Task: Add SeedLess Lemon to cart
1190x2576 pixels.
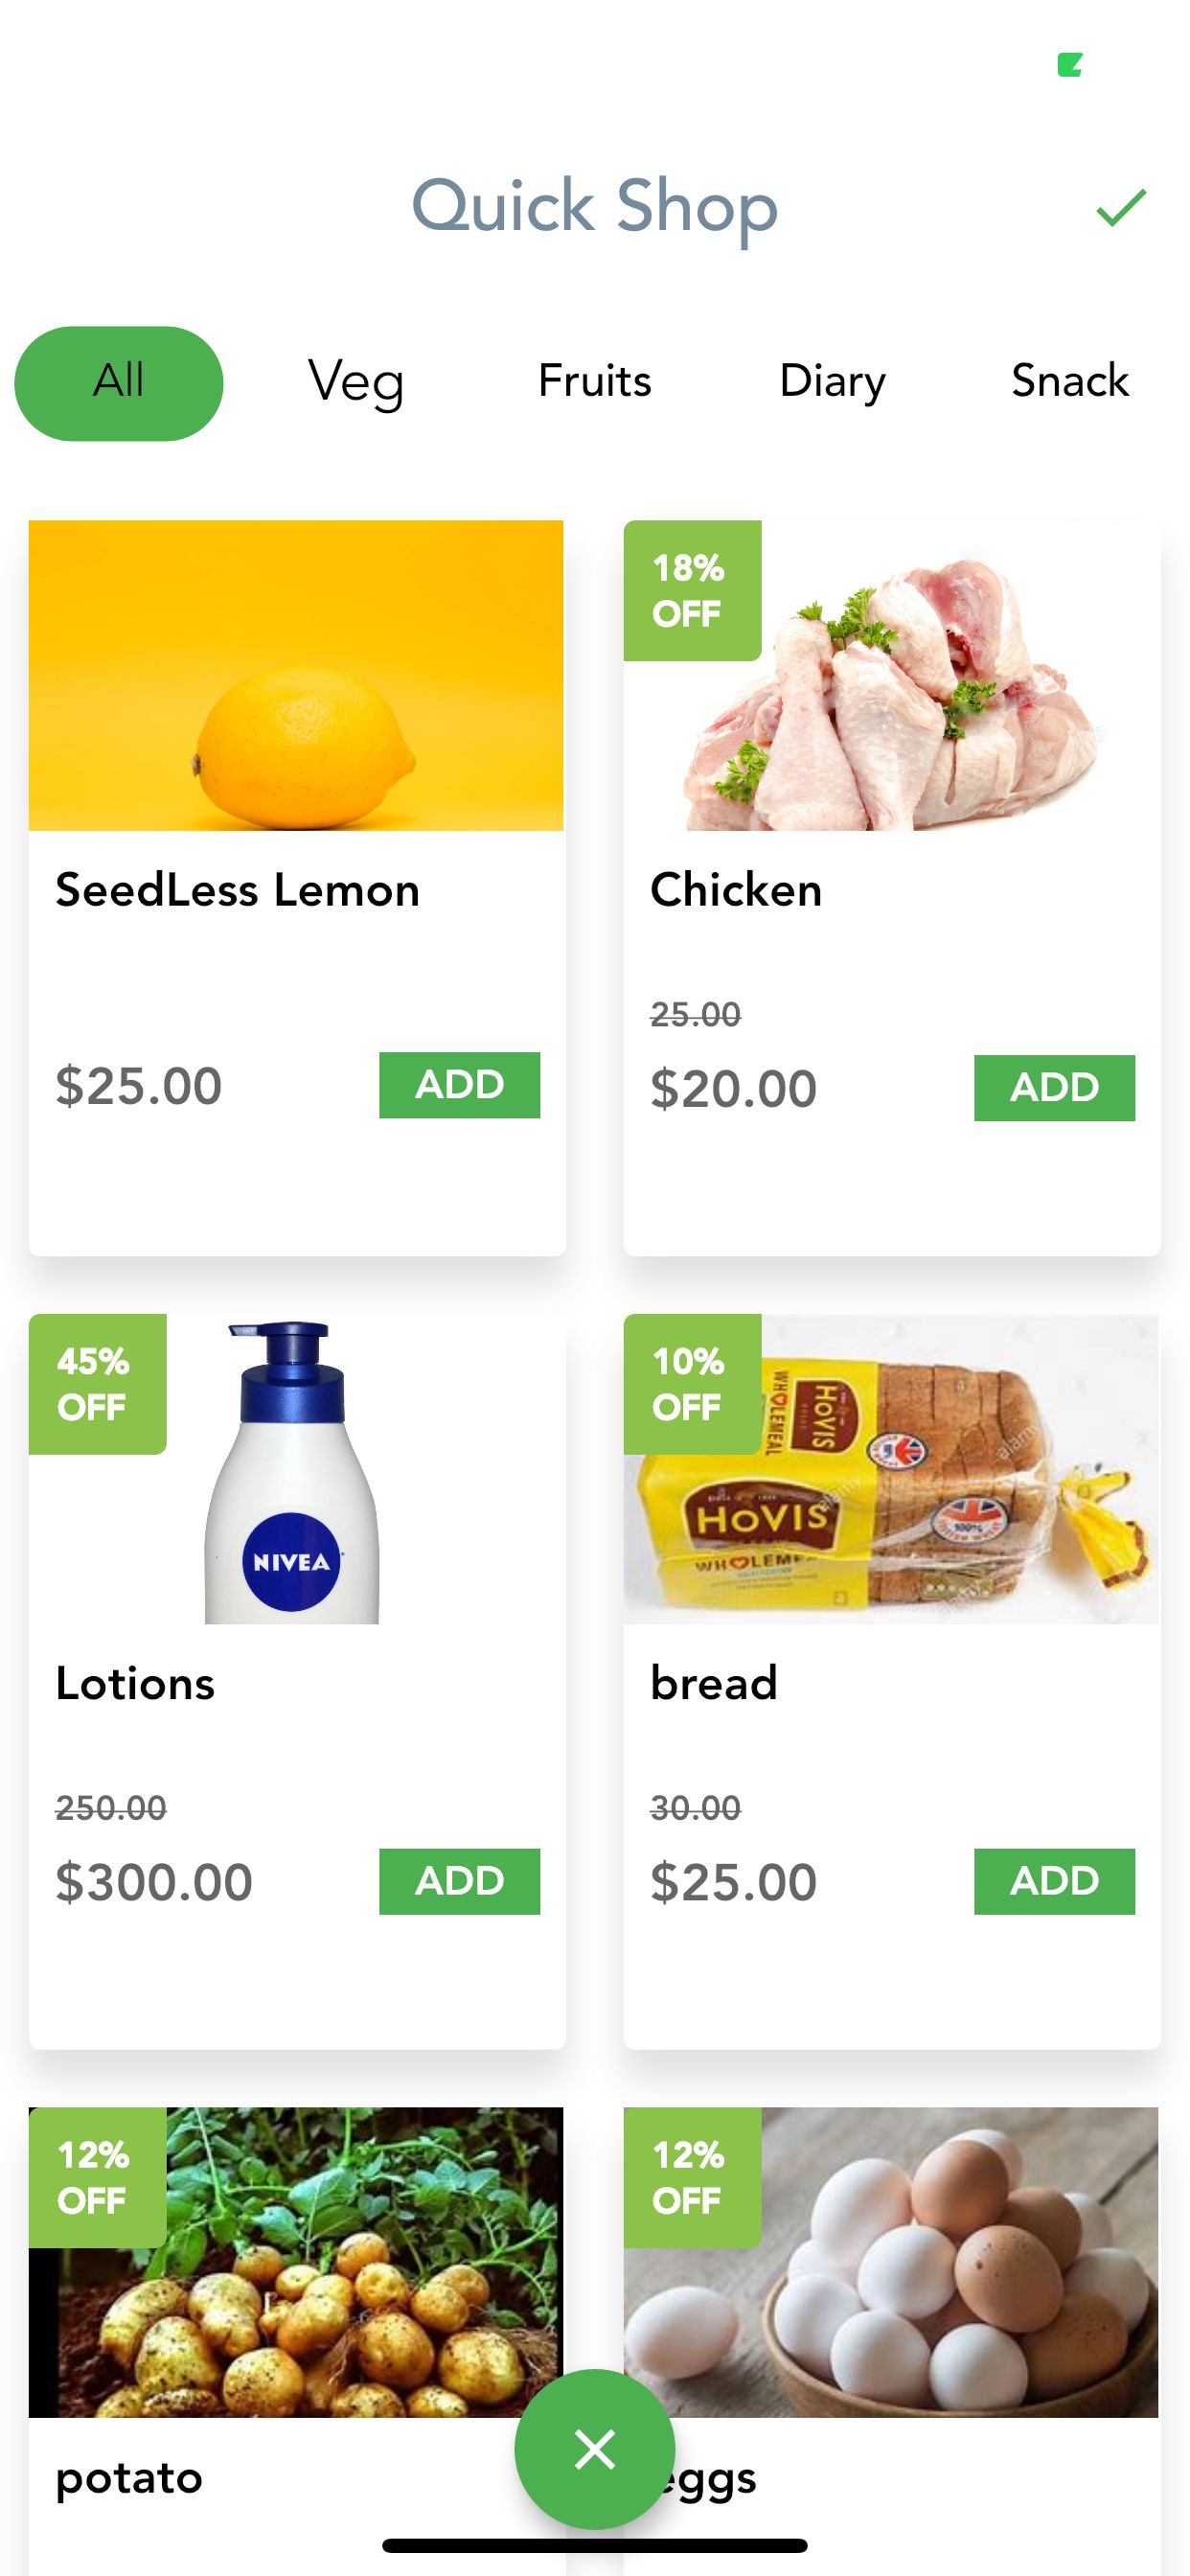Action: pyautogui.click(x=459, y=1085)
